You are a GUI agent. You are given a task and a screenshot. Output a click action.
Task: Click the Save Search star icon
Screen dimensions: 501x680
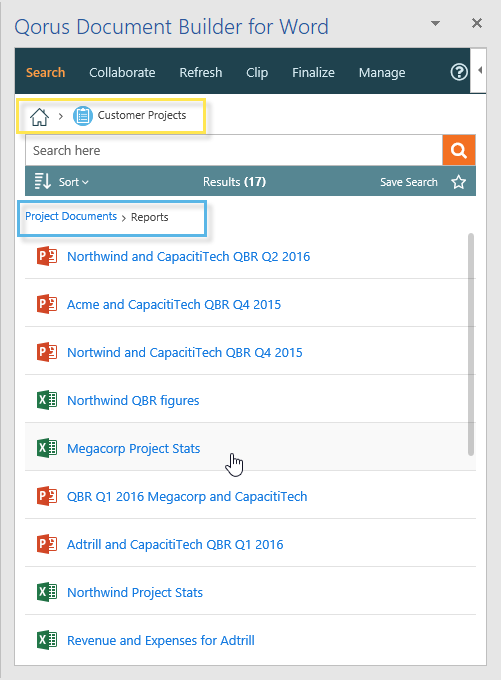pyautogui.click(x=458, y=182)
